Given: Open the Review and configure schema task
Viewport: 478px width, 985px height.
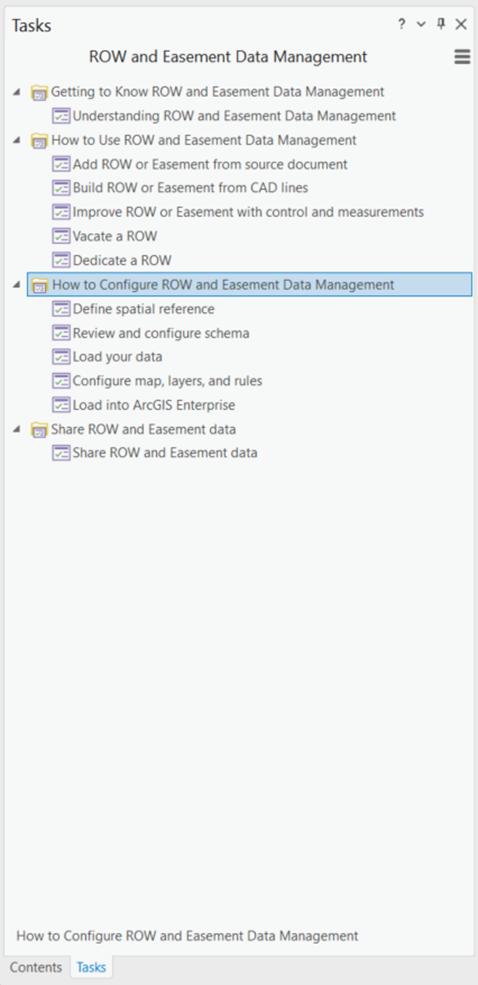Looking at the screenshot, I should point(161,333).
